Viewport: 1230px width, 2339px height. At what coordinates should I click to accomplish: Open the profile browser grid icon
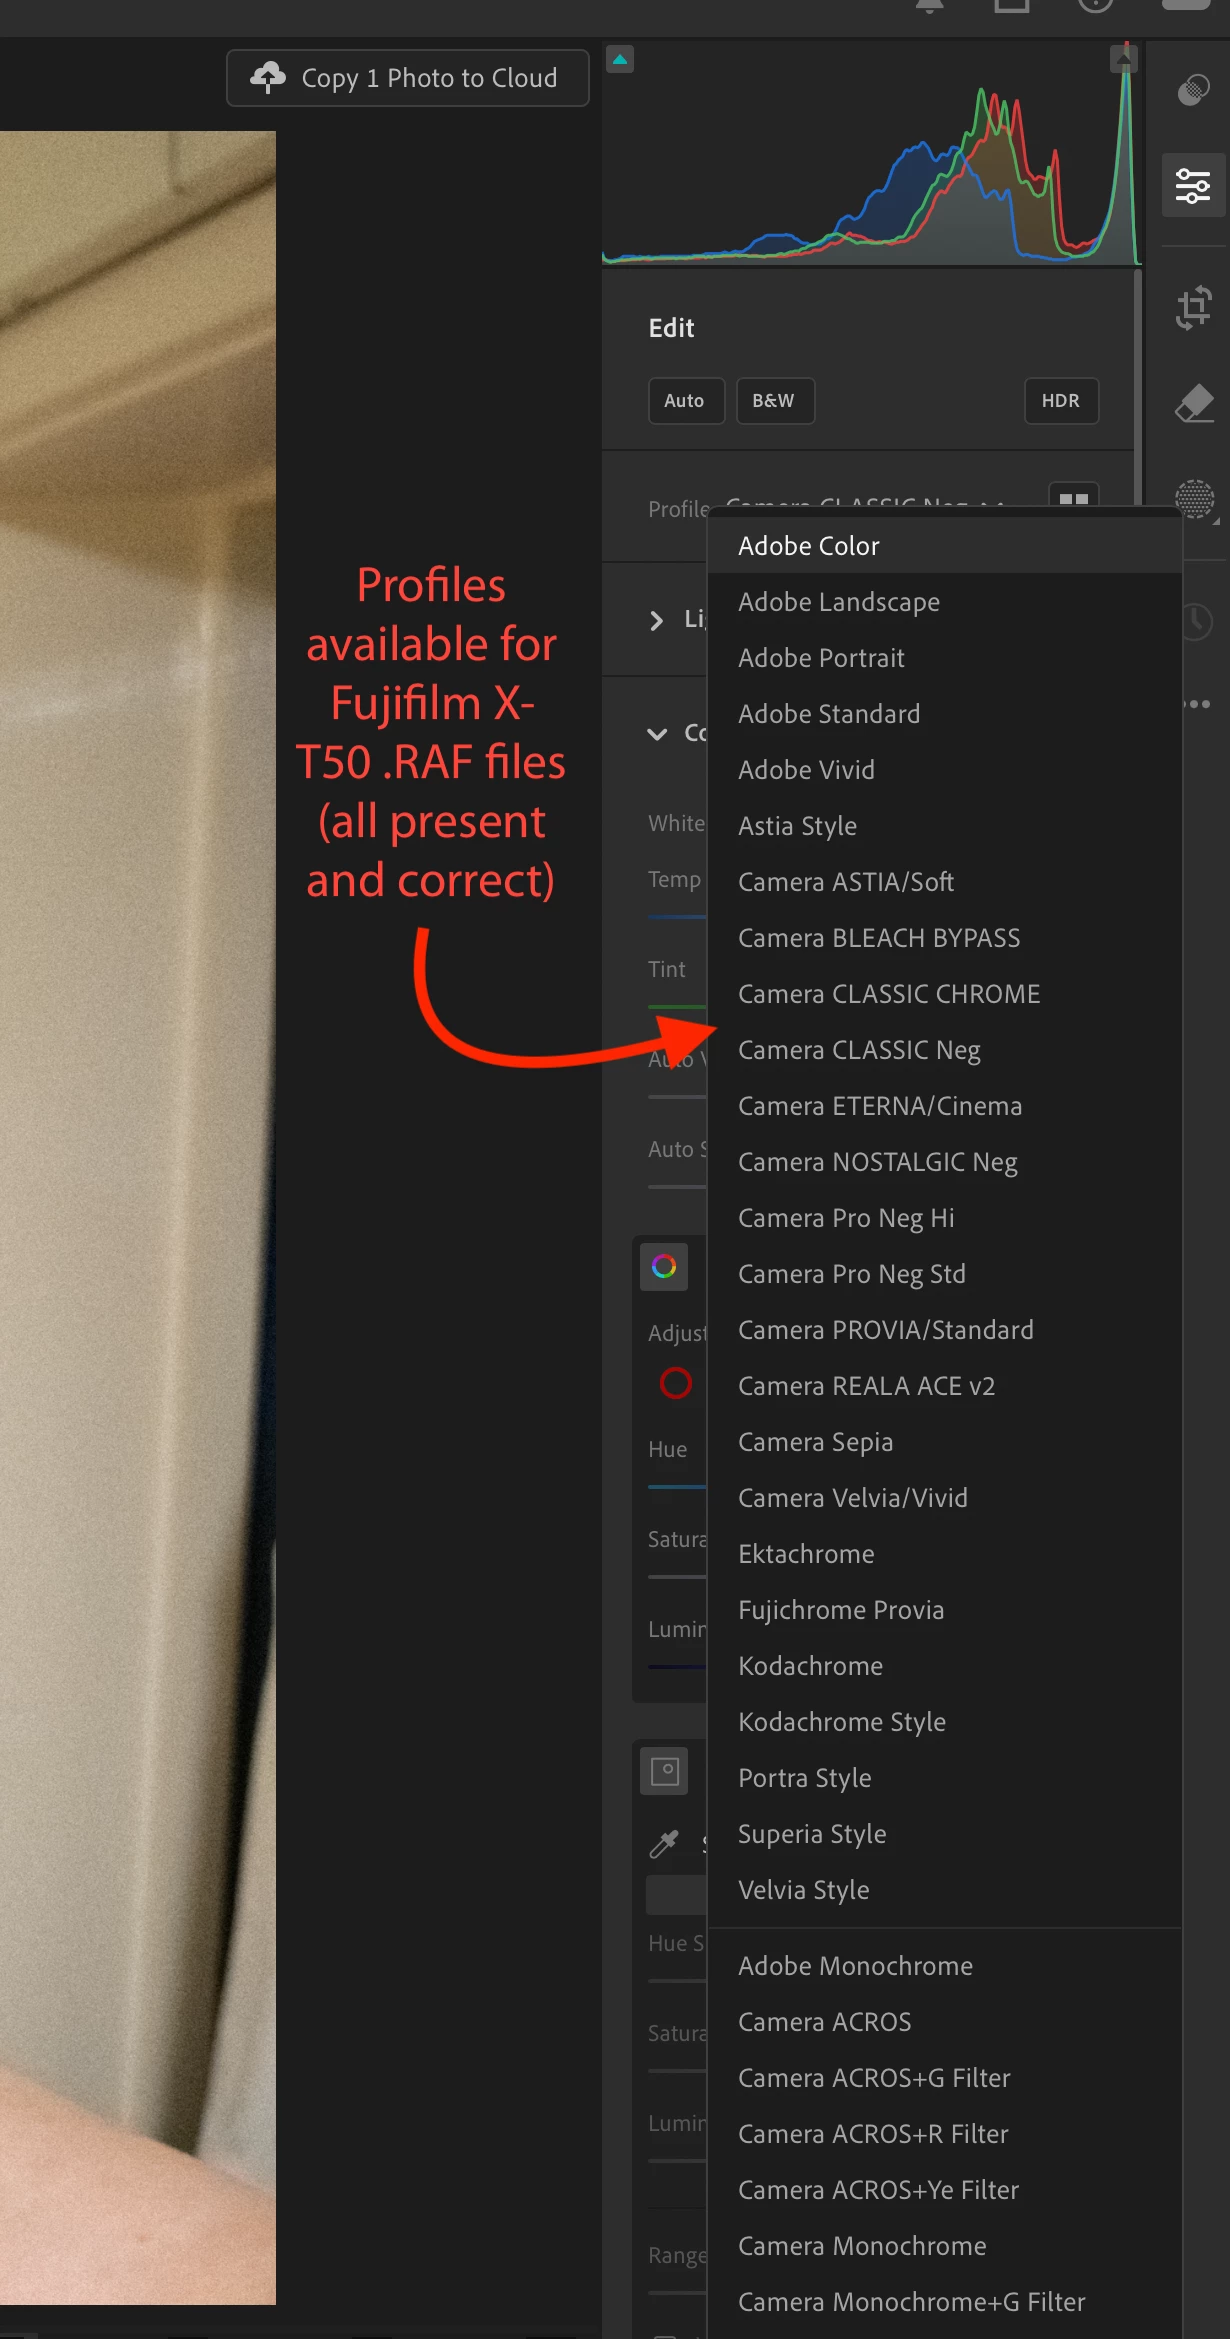point(1073,497)
